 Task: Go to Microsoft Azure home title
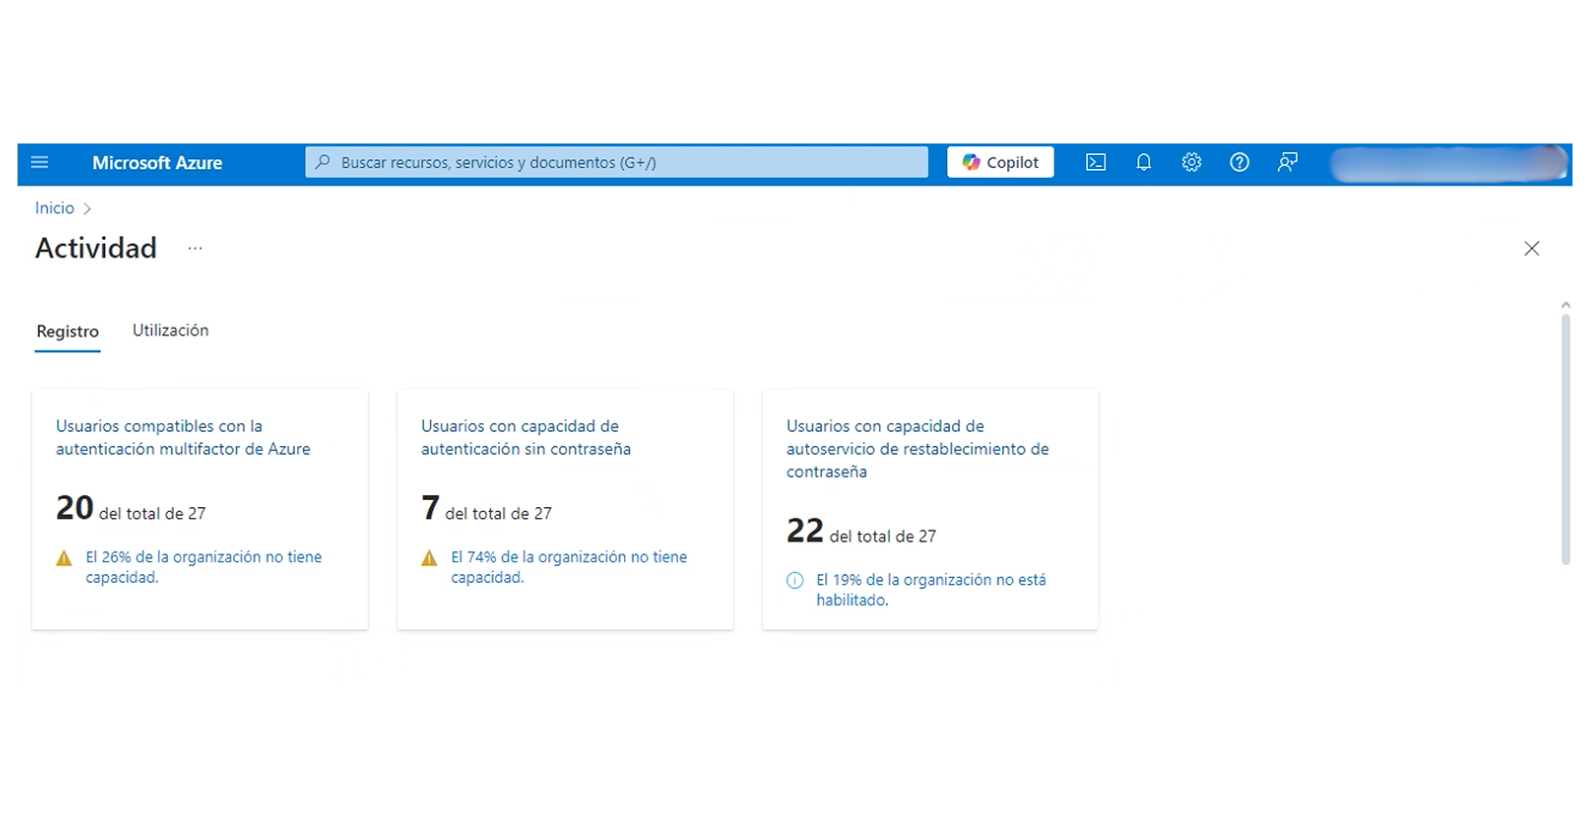tap(157, 163)
